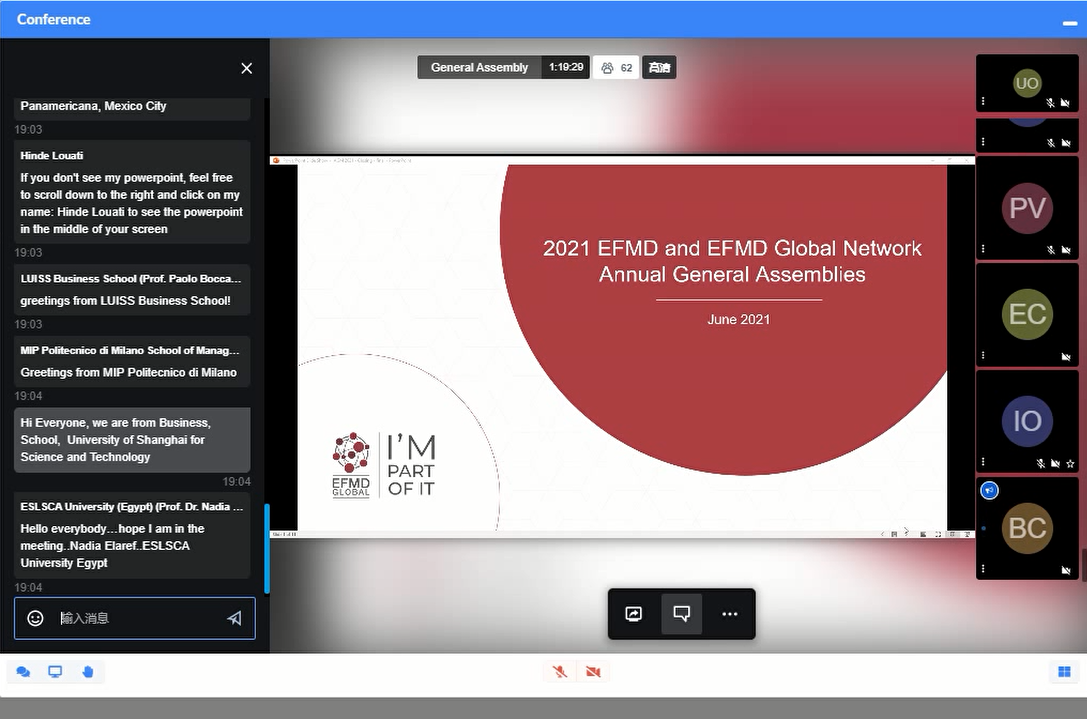
Task: Click the blue chat icon at bottom left
Action: click(23, 672)
